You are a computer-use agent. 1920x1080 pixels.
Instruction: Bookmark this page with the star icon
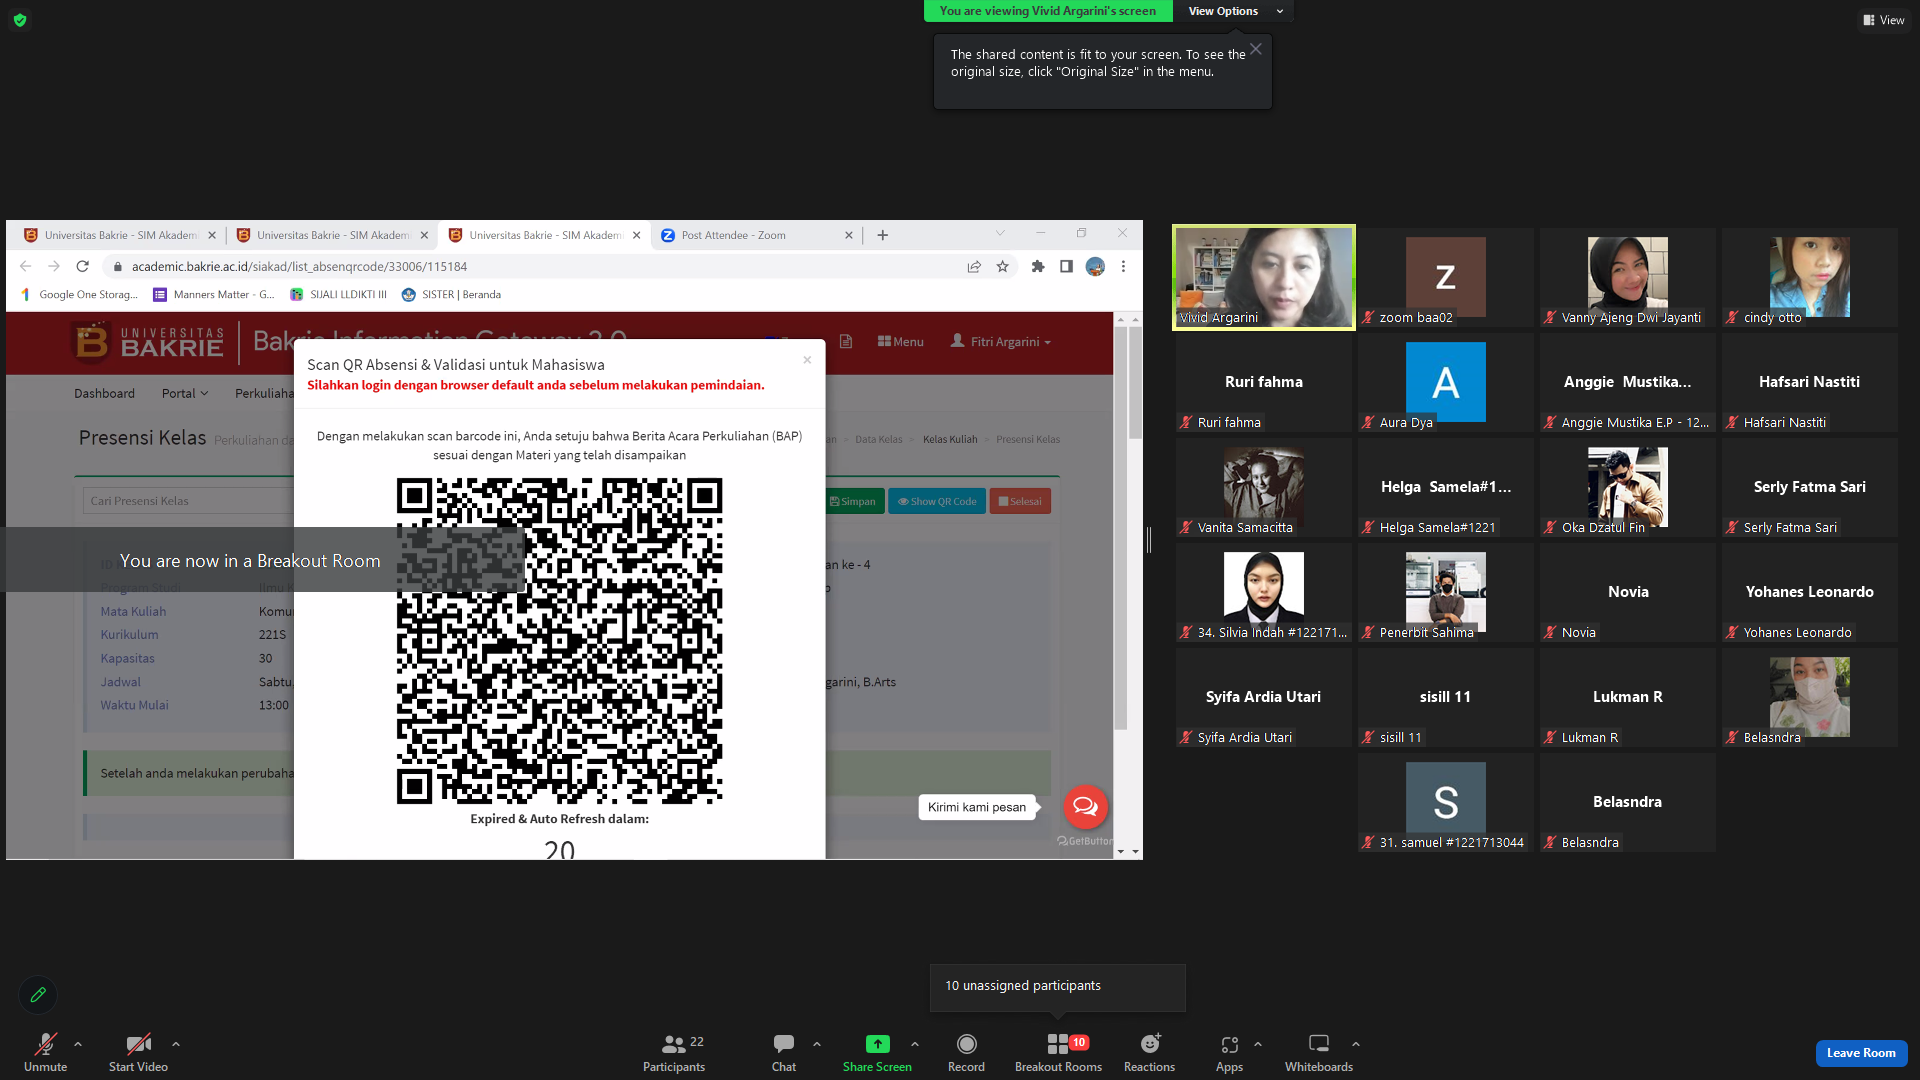1003,266
